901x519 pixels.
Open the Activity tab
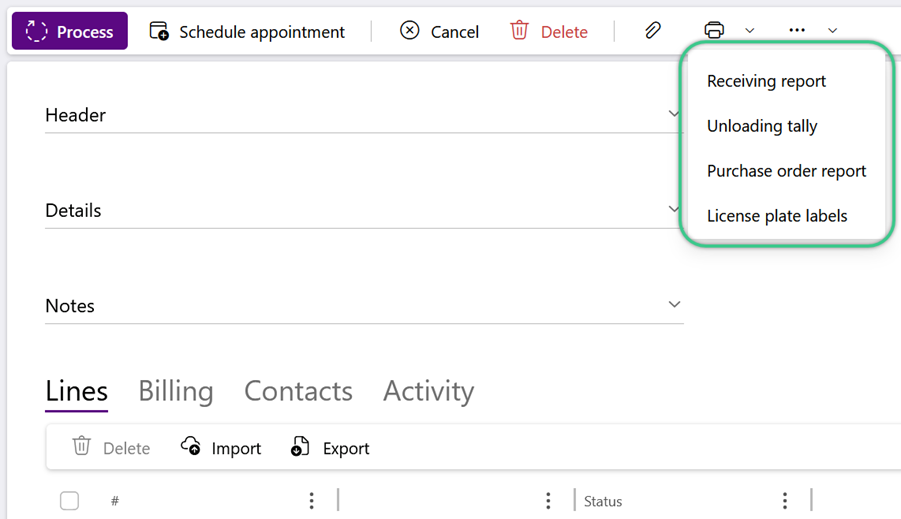pyautogui.click(x=429, y=391)
